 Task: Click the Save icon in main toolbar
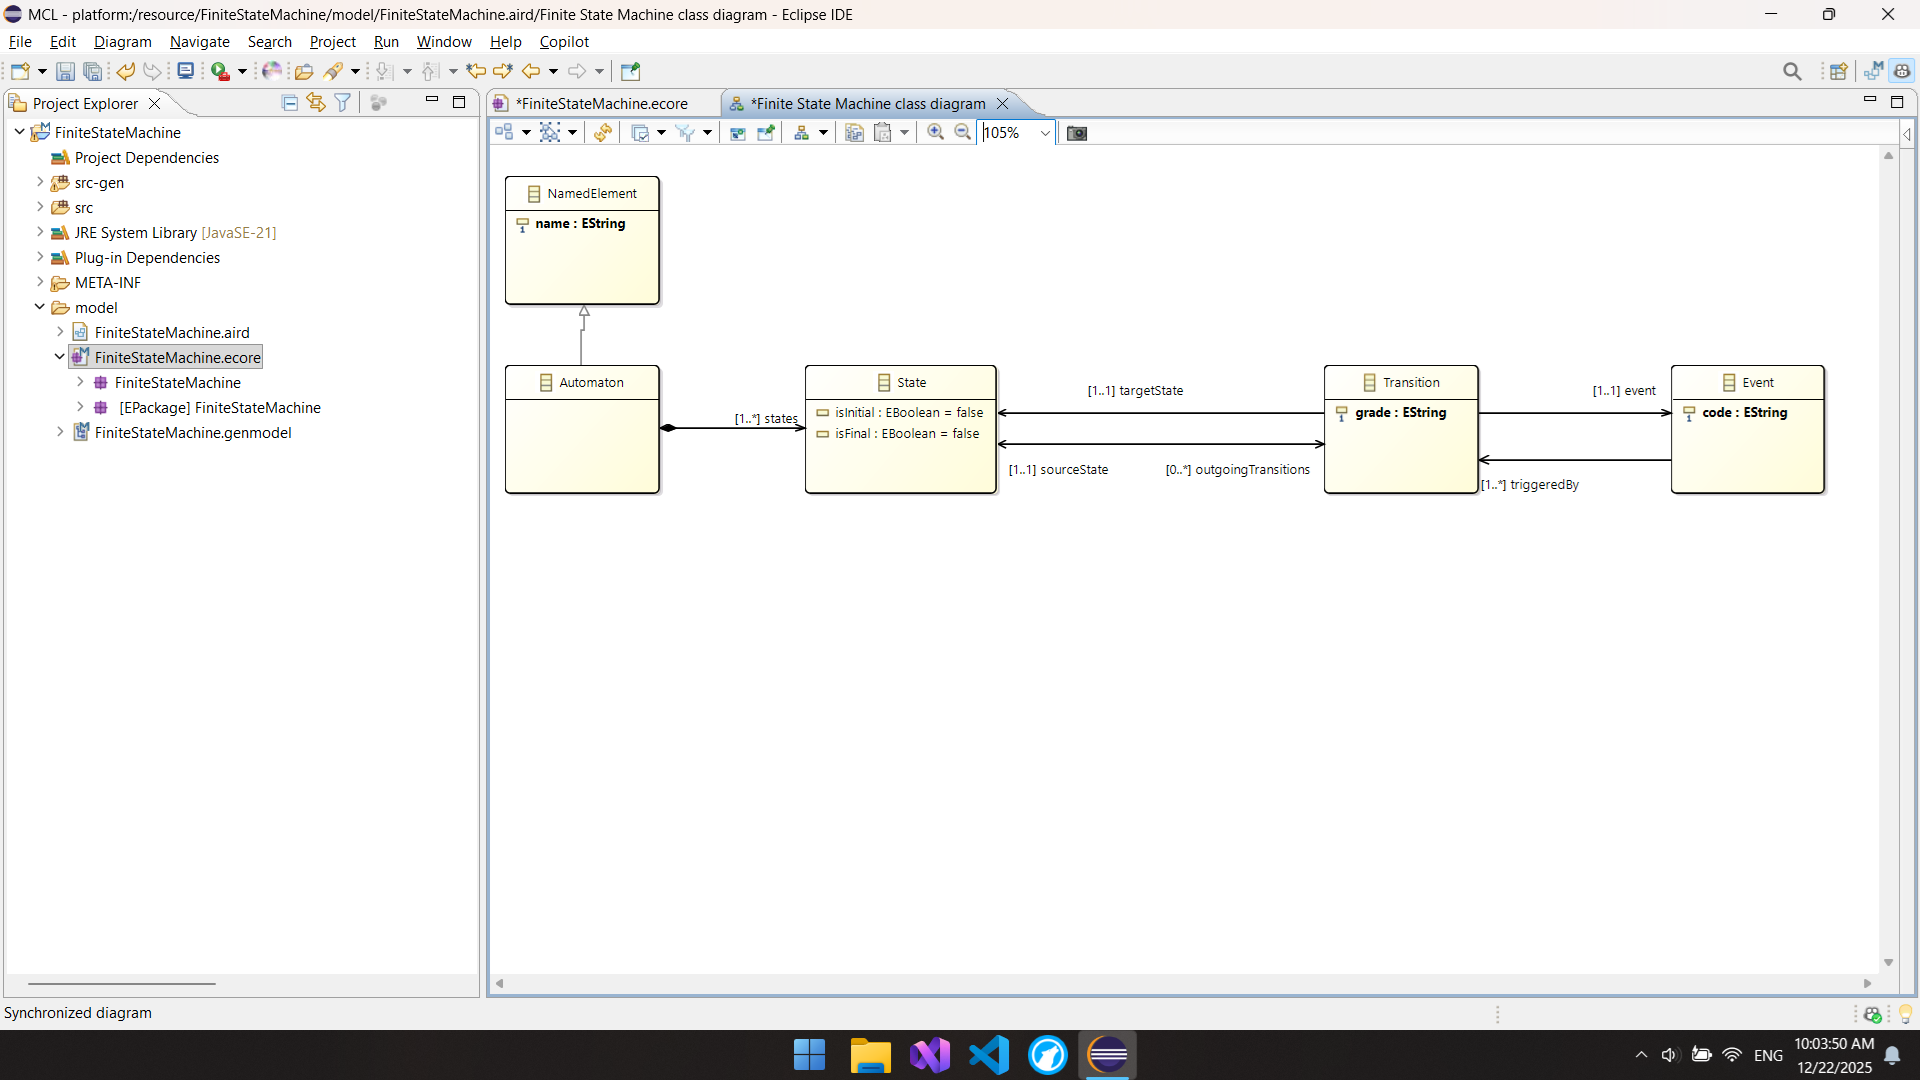click(x=65, y=71)
